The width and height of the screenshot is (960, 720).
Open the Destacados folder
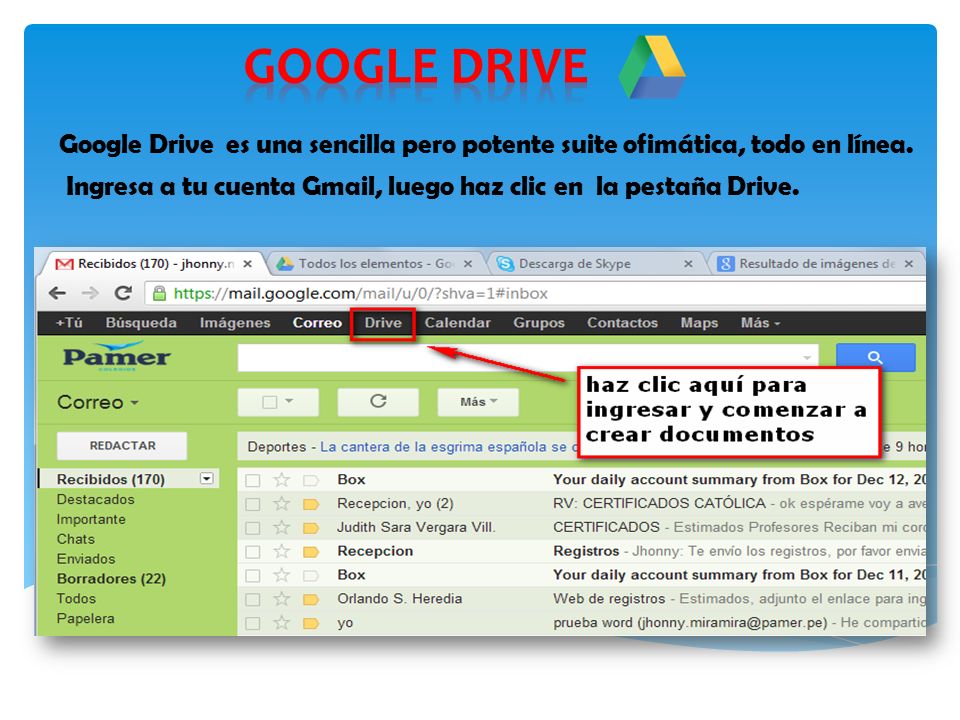(x=96, y=499)
